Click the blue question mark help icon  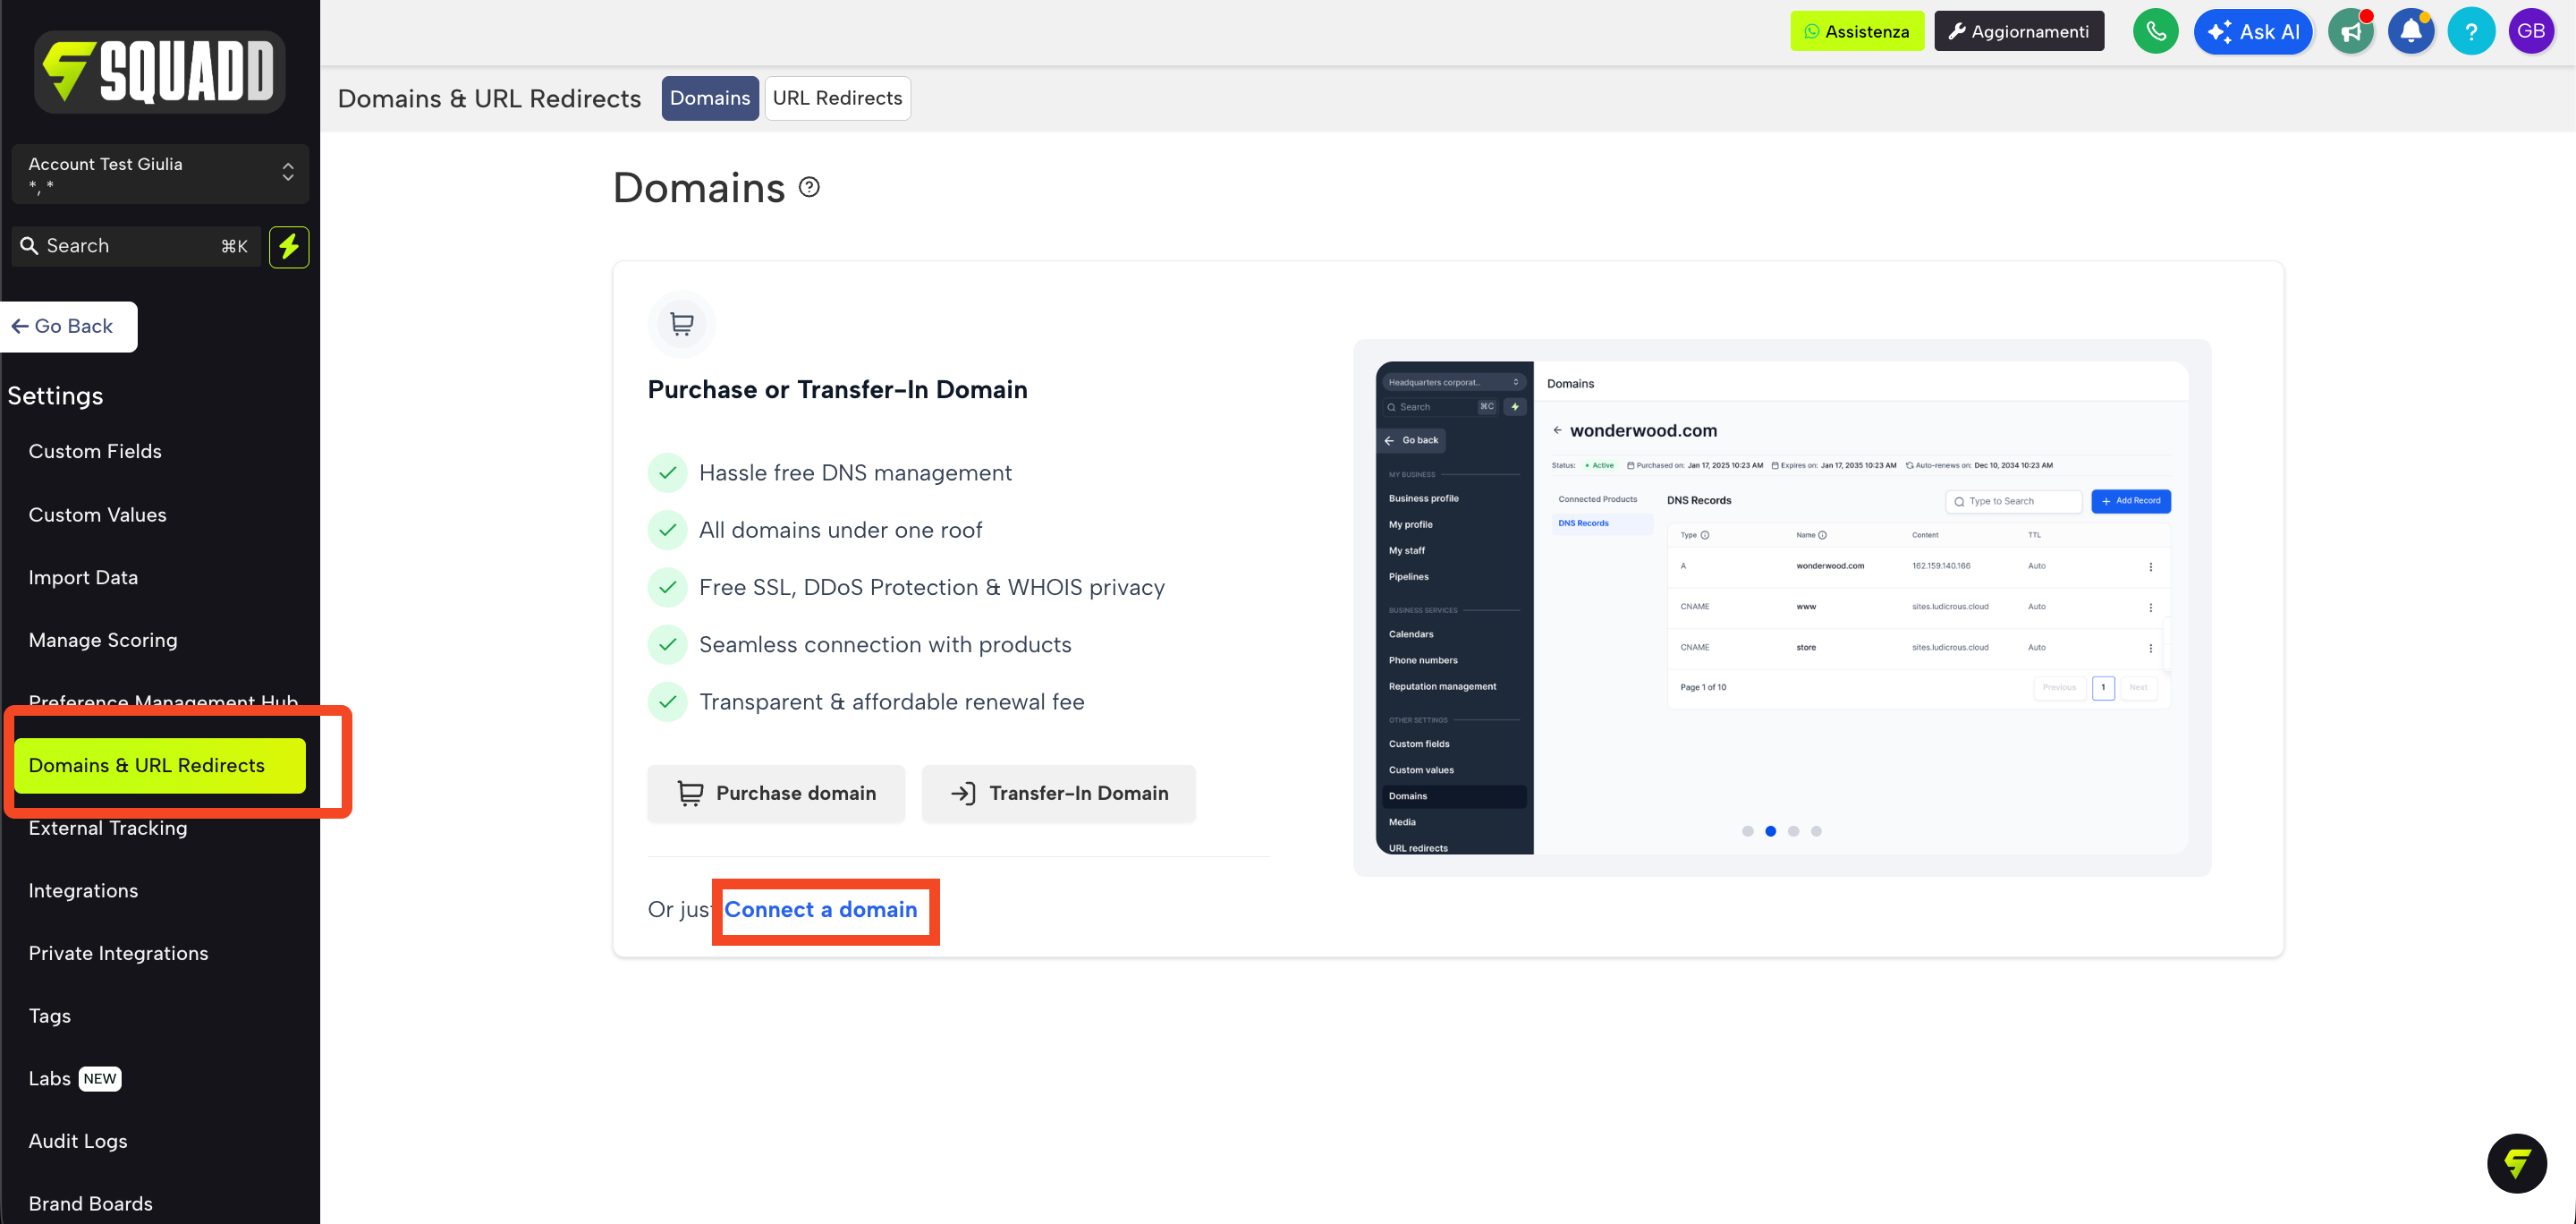tap(2471, 31)
